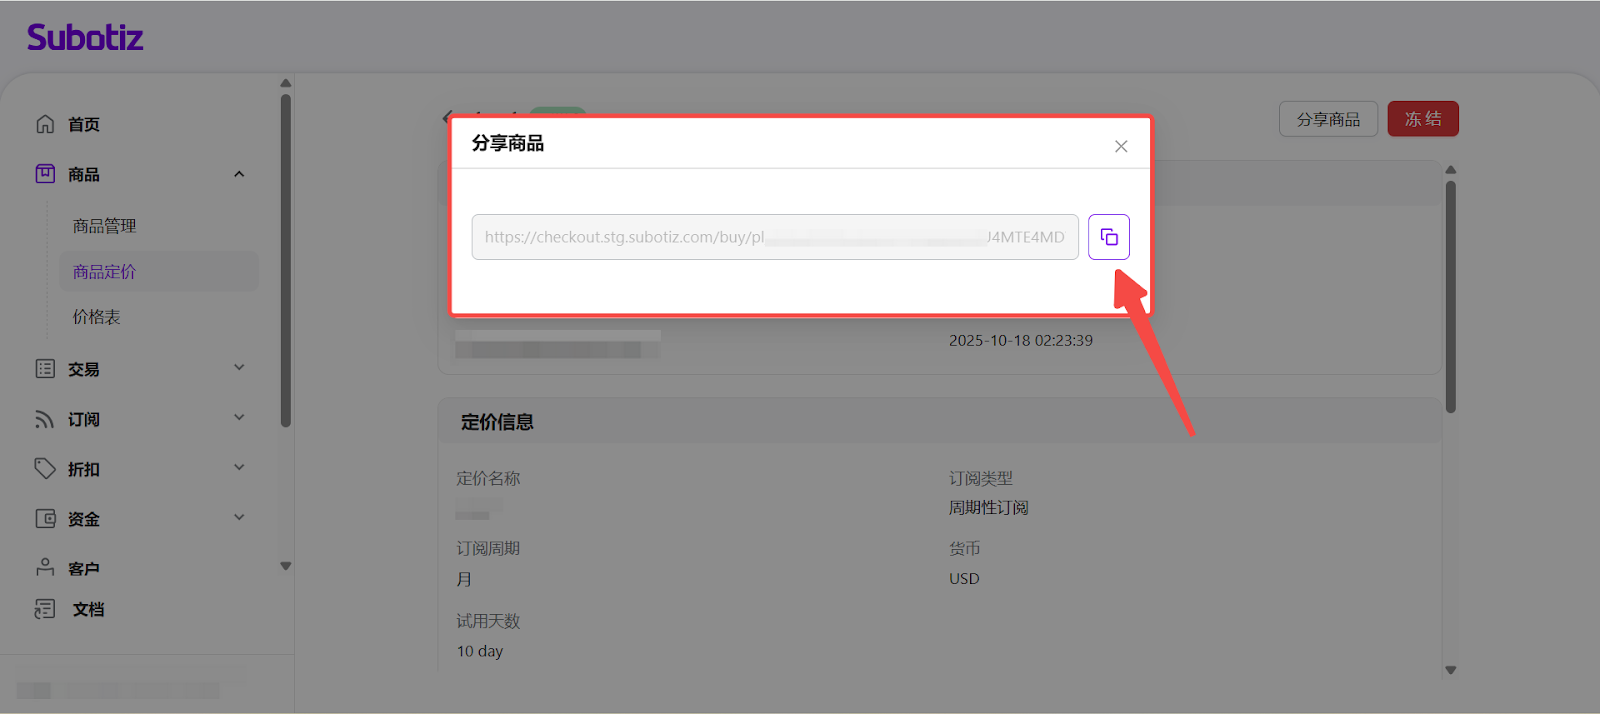Click the 商品 store icon in sidebar
1600x714 pixels.
tap(45, 174)
